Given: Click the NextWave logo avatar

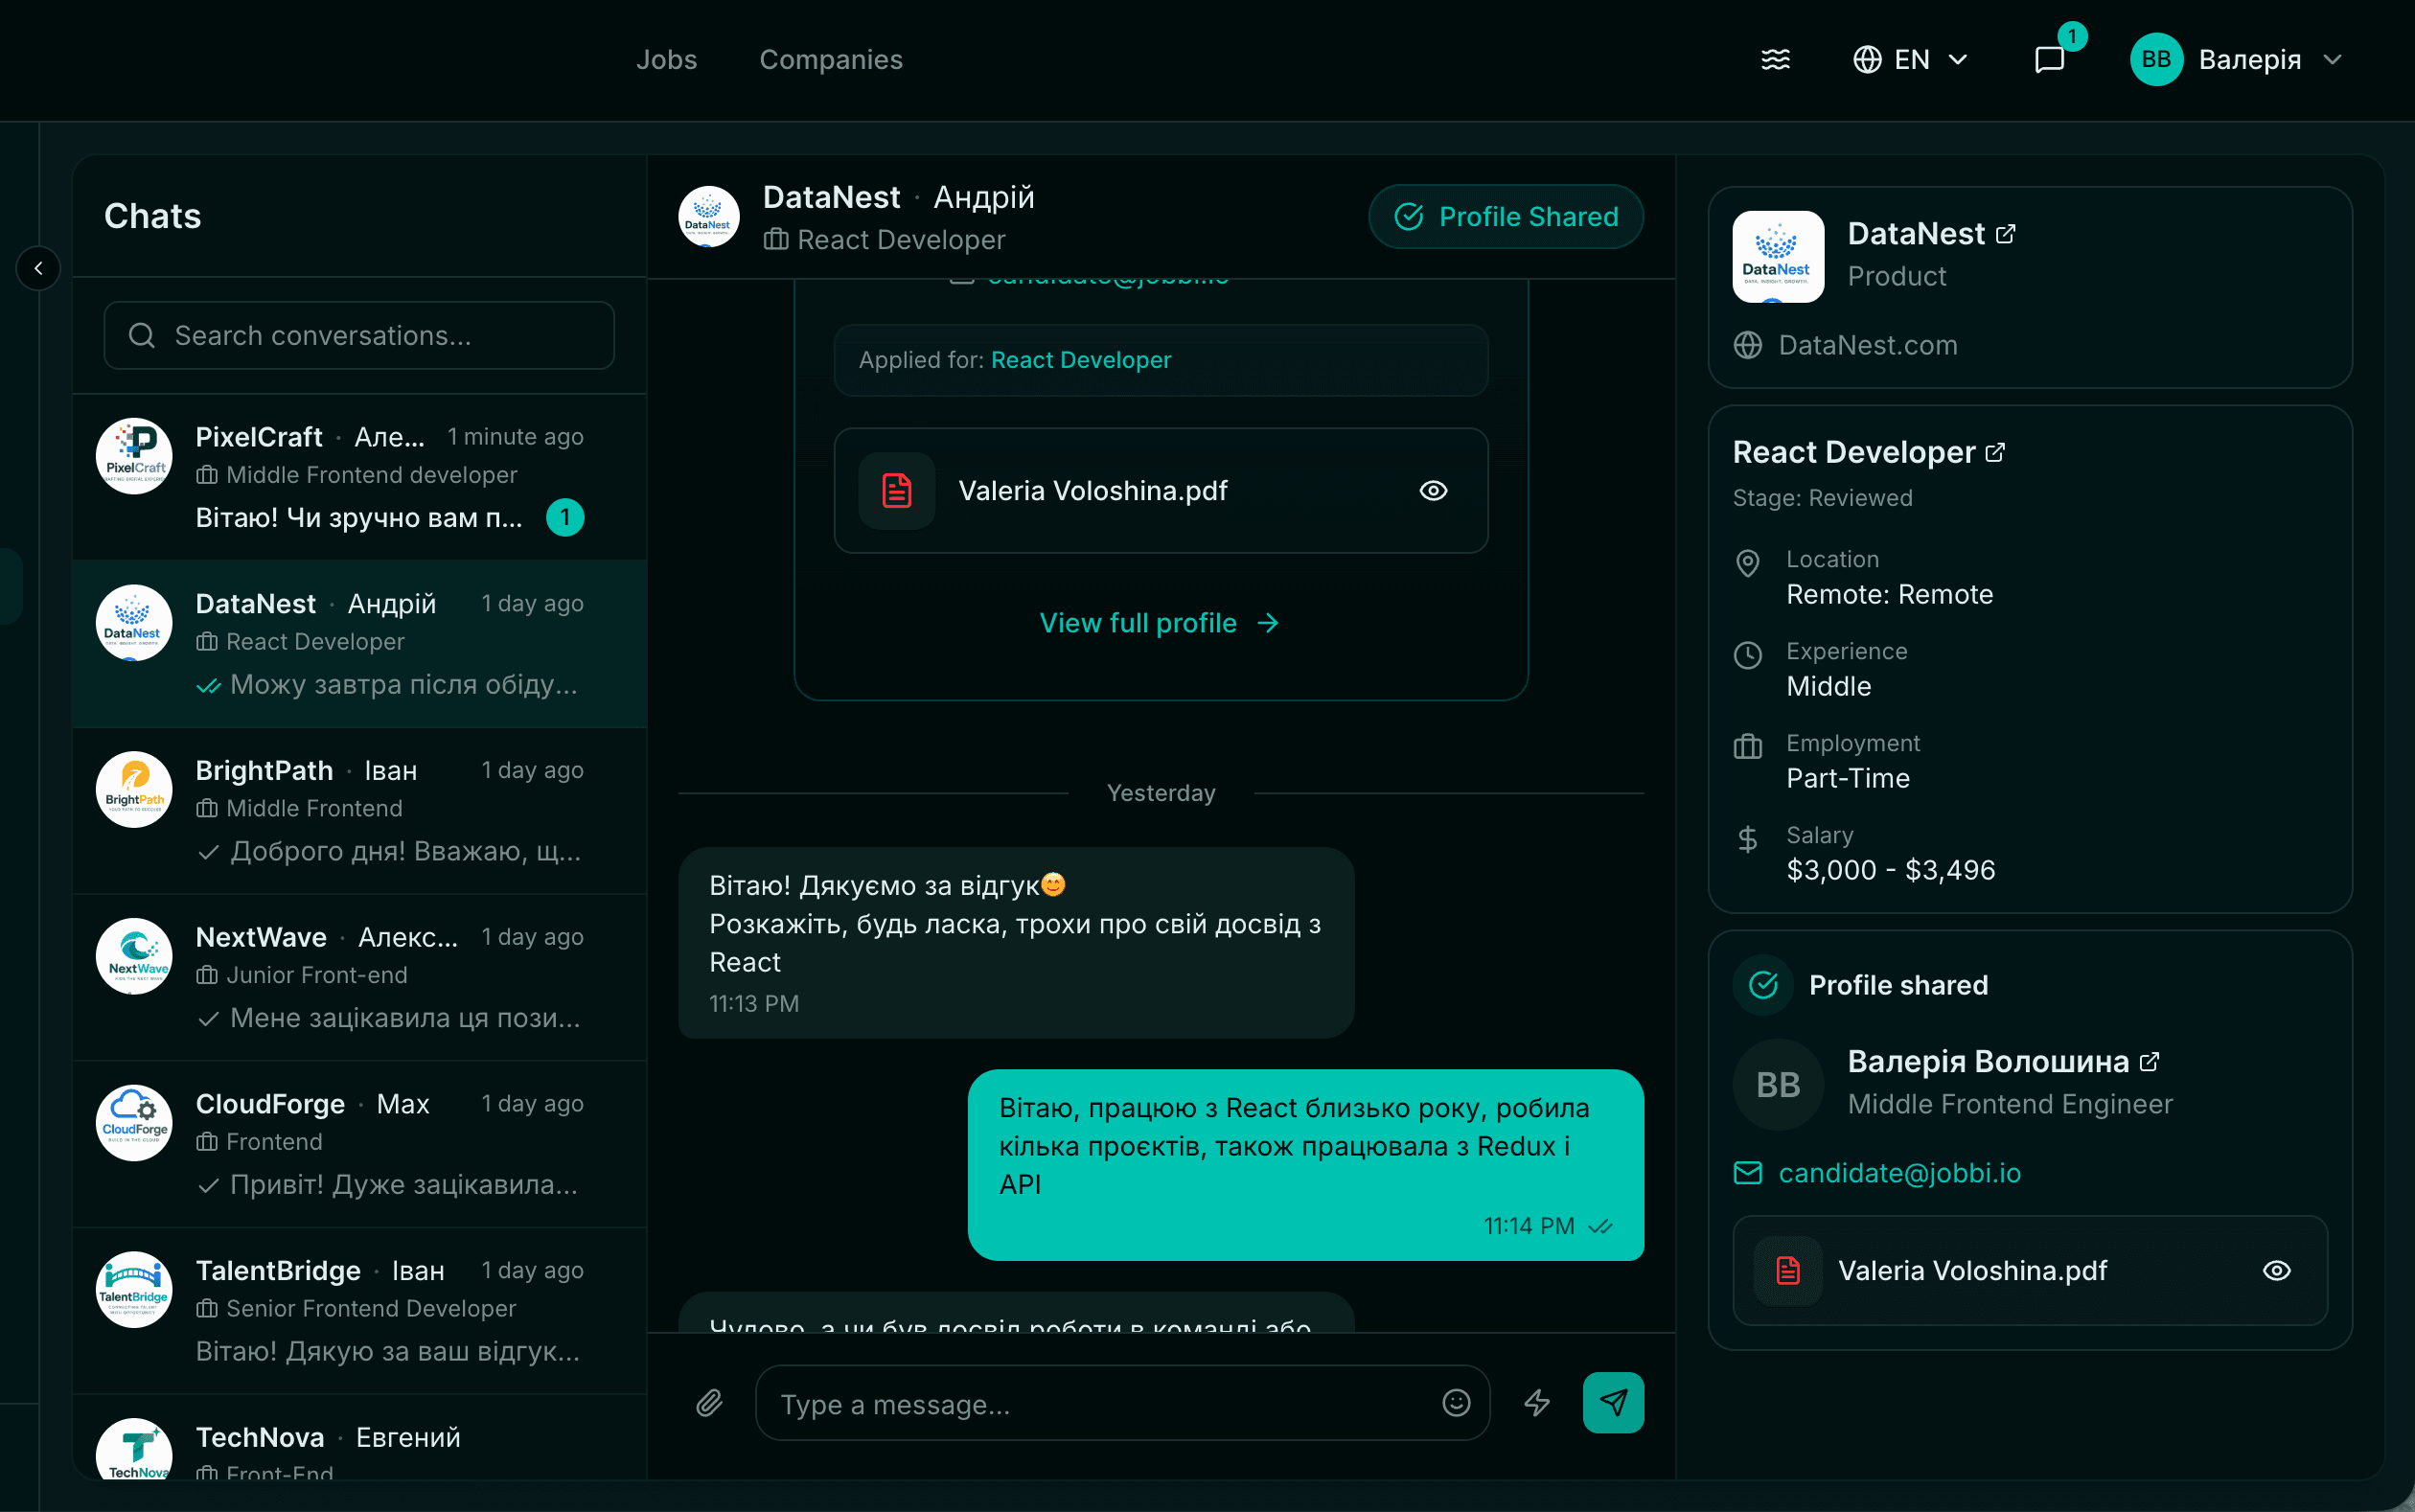Looking at the screenshot, I should coord(134,956).
